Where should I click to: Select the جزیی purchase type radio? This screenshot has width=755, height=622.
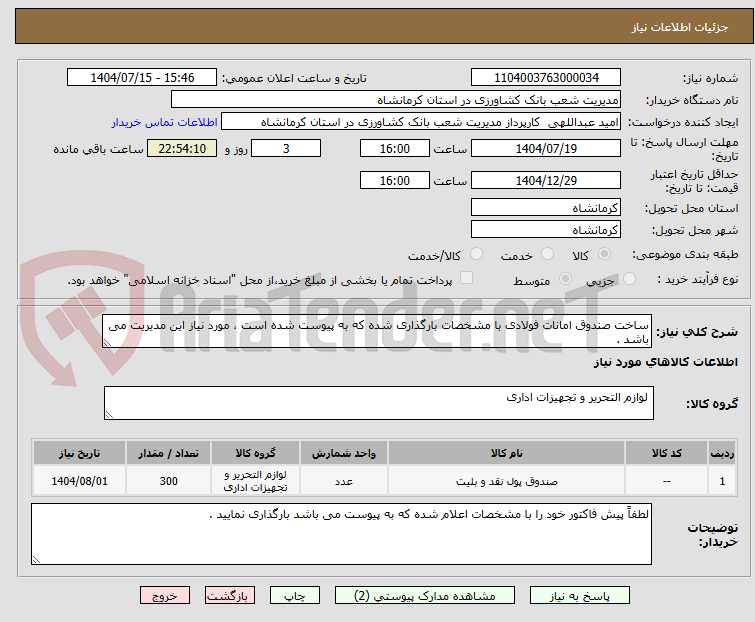629,279
